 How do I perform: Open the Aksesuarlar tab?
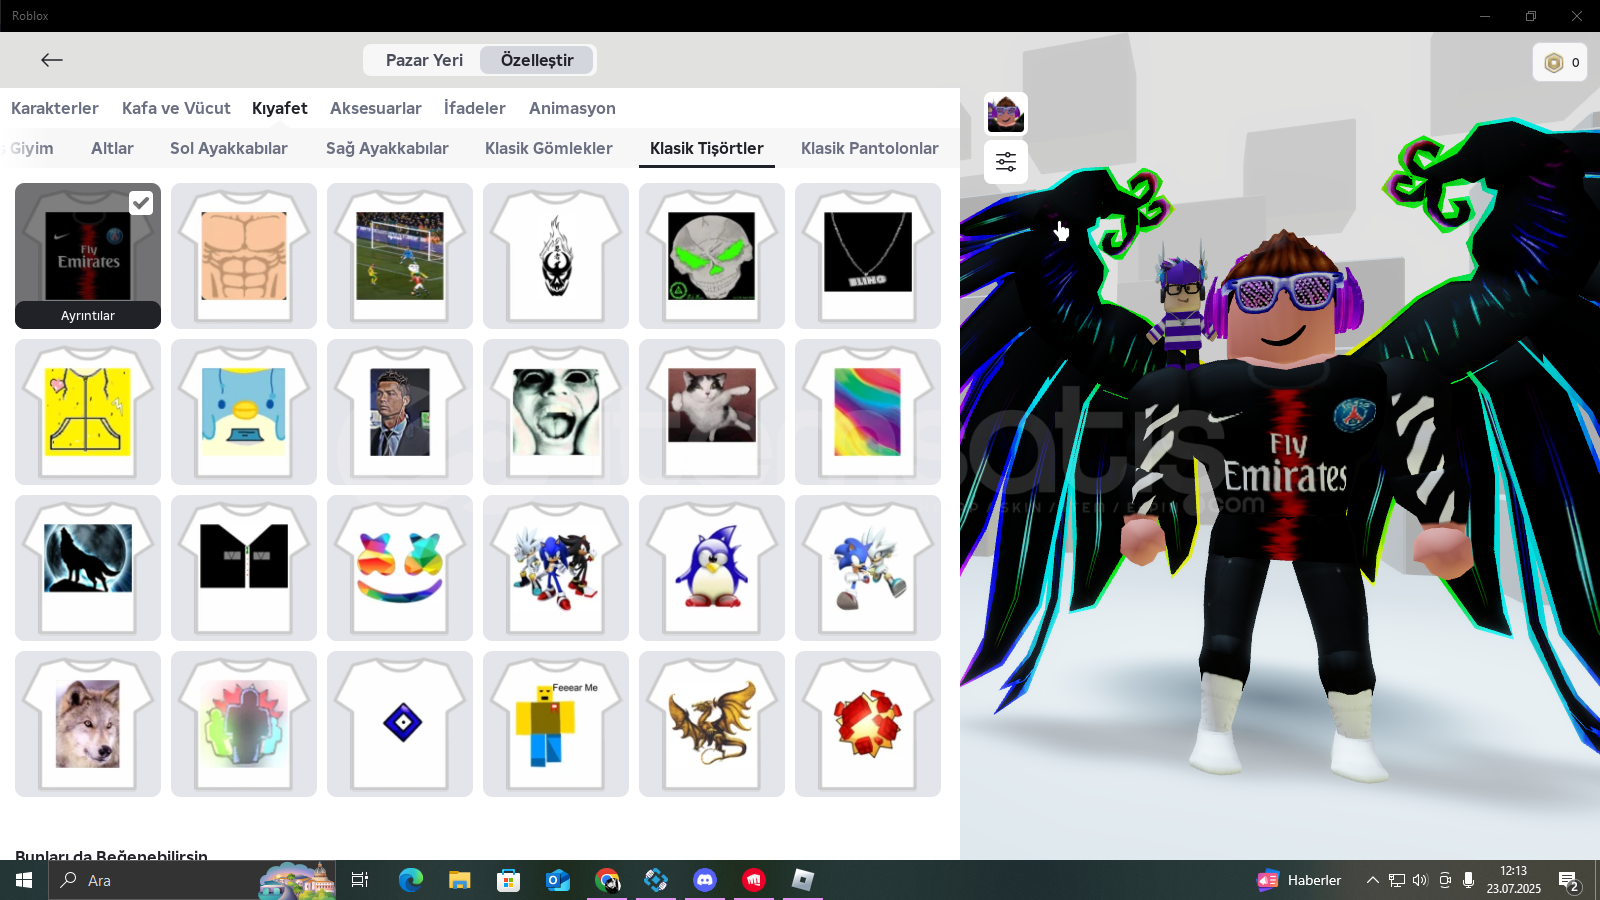pyautogui.click(x=376, y=108)
